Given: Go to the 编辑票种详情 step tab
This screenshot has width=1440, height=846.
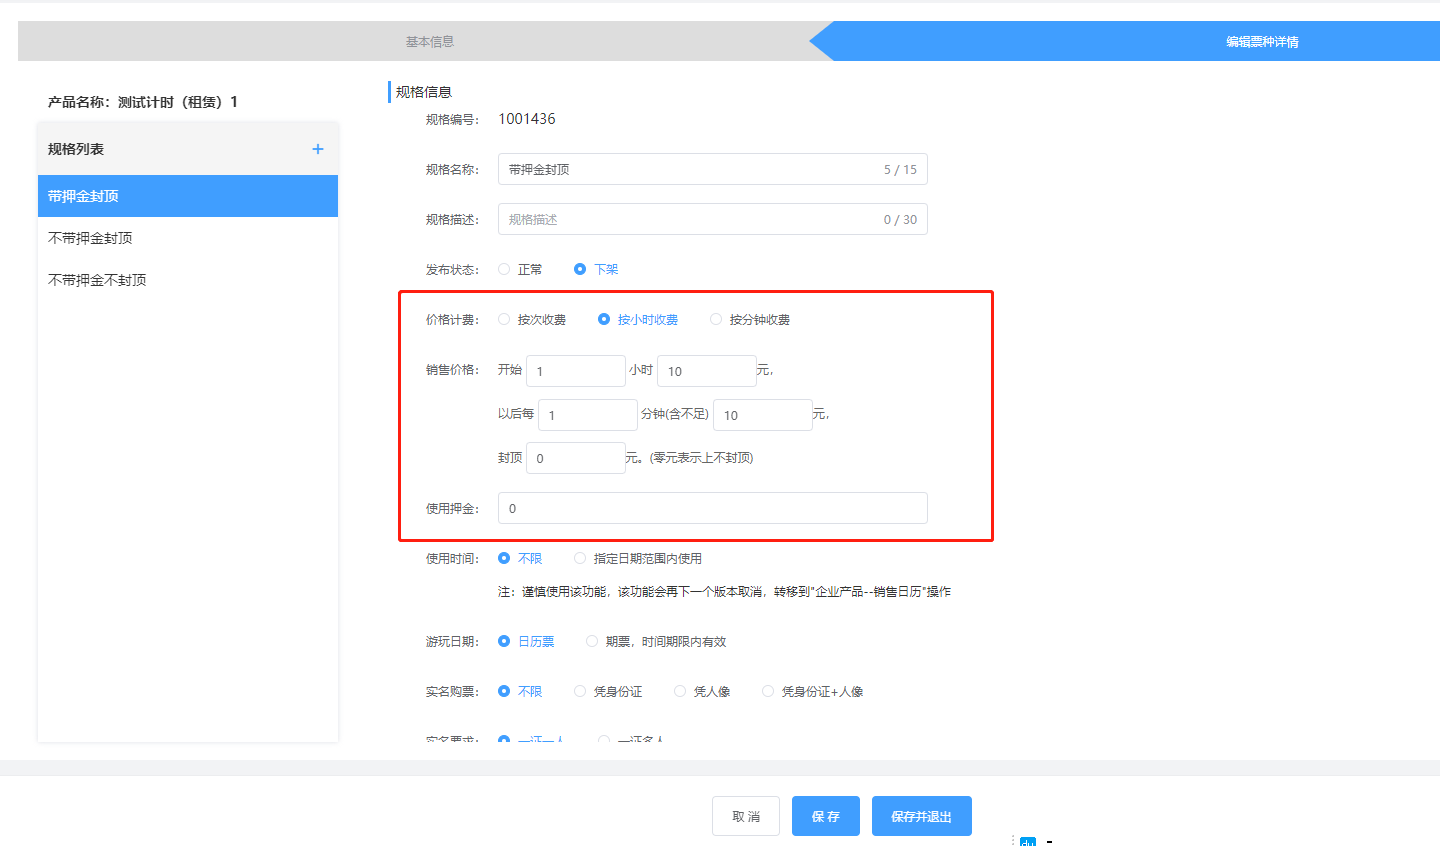Looking at the screenshot, I should click(x=1262, y=42).
